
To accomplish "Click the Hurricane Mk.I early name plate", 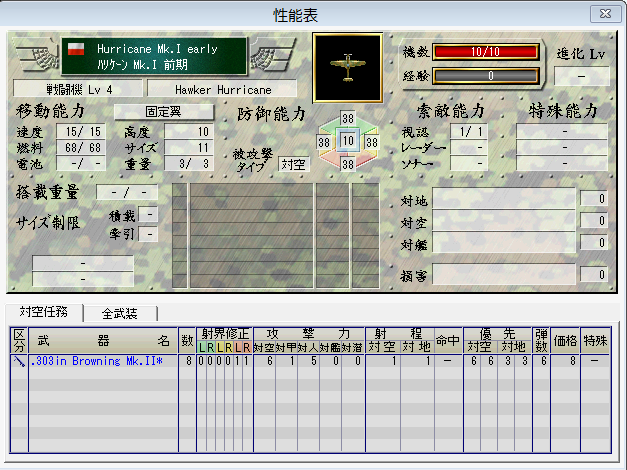I will (x=154, y=56).
